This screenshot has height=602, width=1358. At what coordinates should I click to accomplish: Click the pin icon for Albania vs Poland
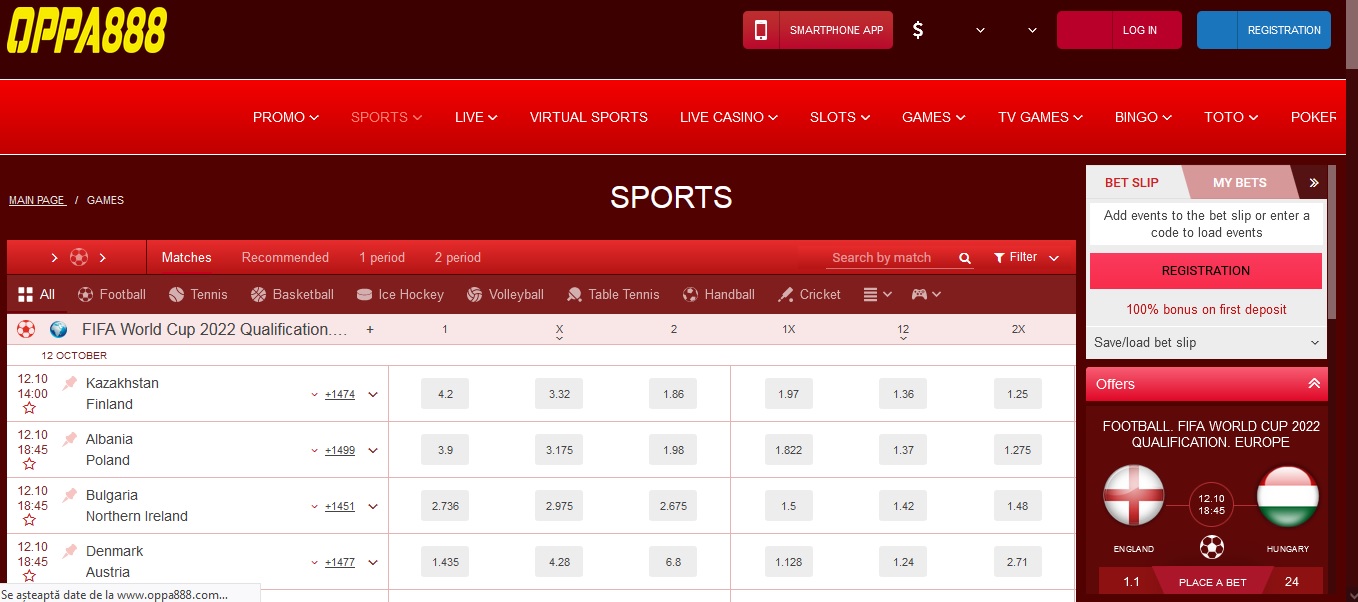tap(70, 439)
